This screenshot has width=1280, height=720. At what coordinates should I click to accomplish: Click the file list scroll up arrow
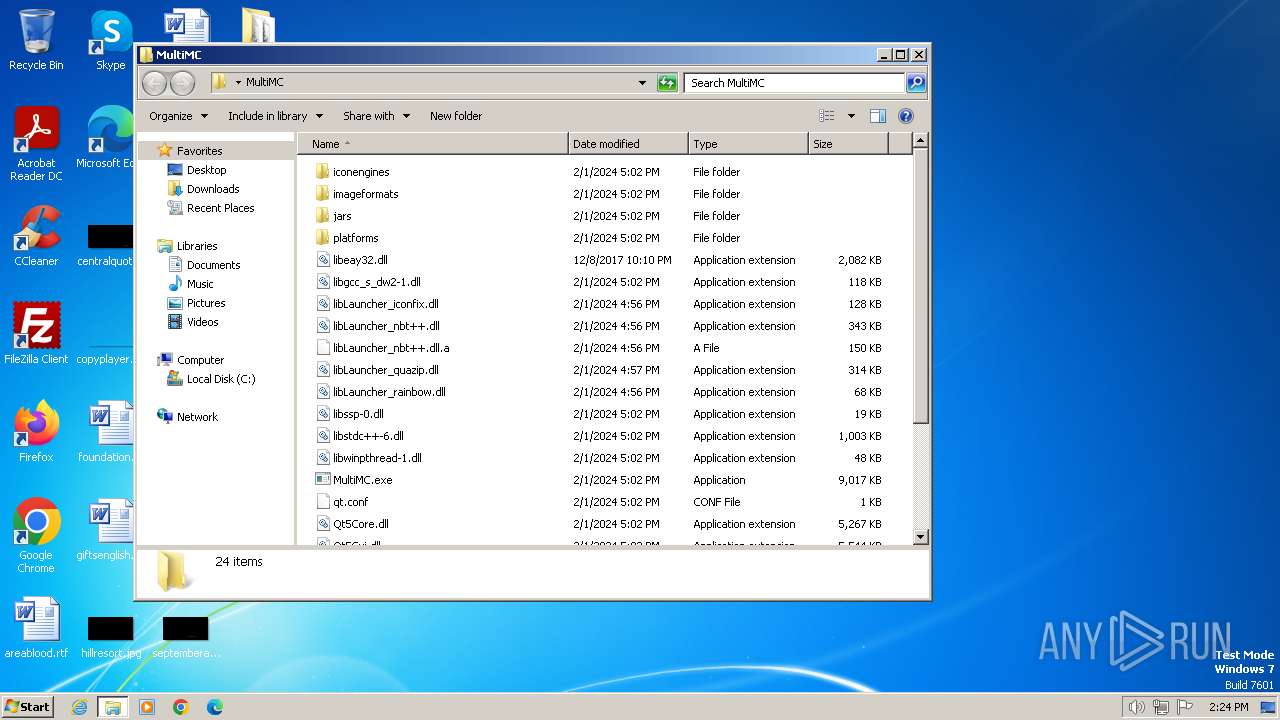coord(921,142)
